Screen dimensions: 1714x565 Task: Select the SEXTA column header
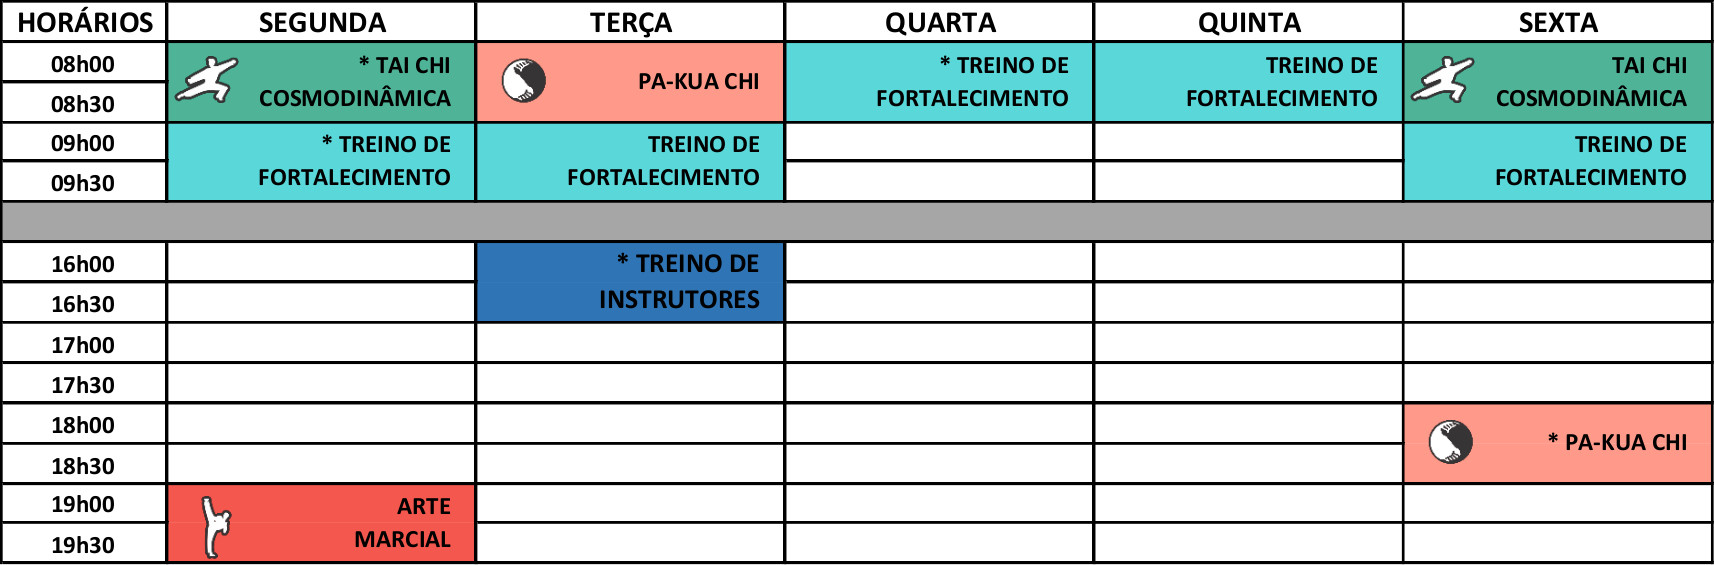tap(1558, 22)
